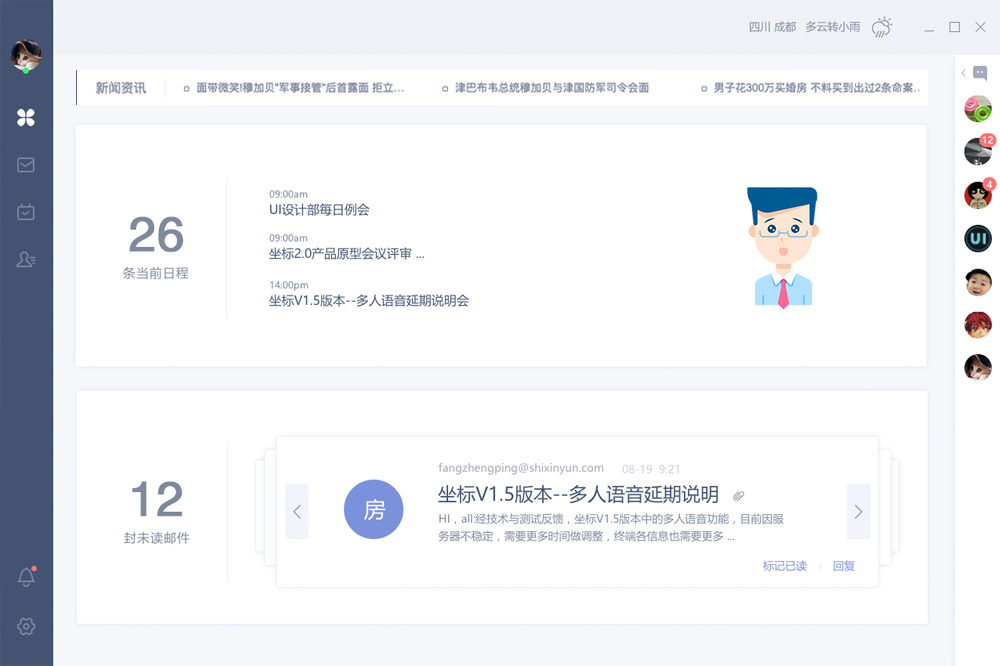Open chat with the bottom cat avatar contact
This screenshot has width=1000, height=666.
pos(978,367)
